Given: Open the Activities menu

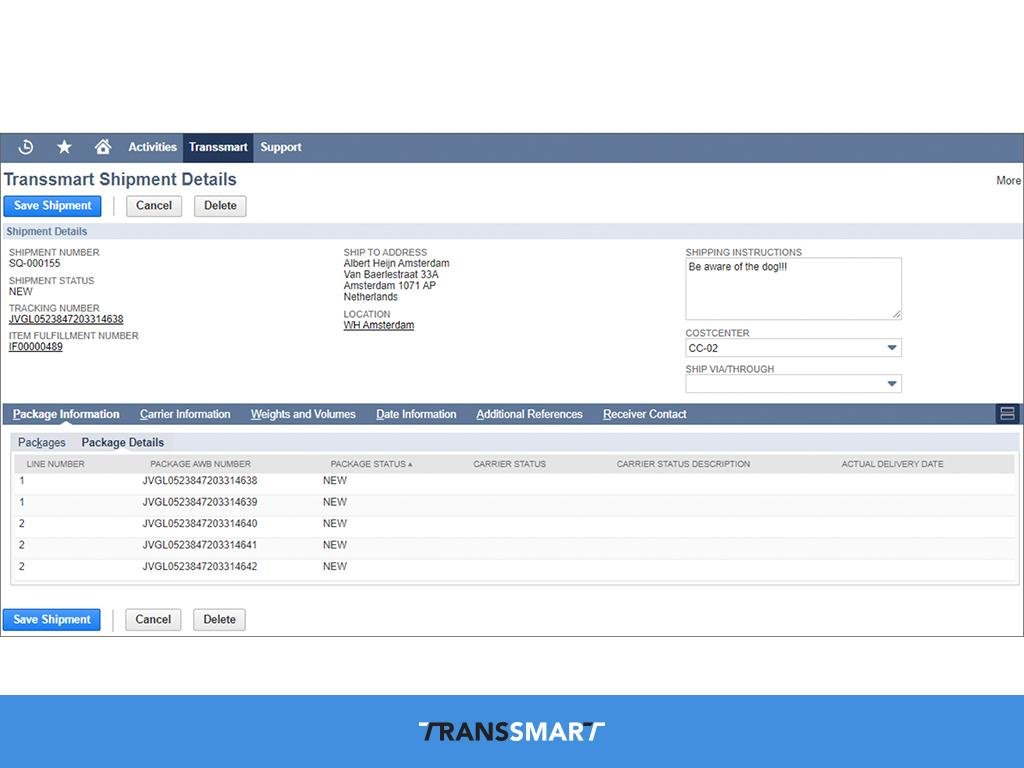Looking at the screenshot, I should (152, 147).
